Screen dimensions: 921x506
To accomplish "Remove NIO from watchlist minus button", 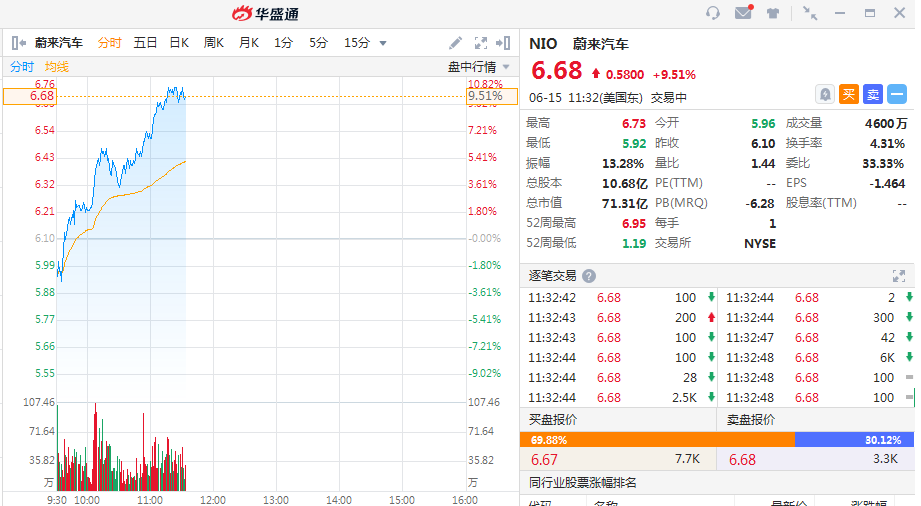I will [897, 94].
